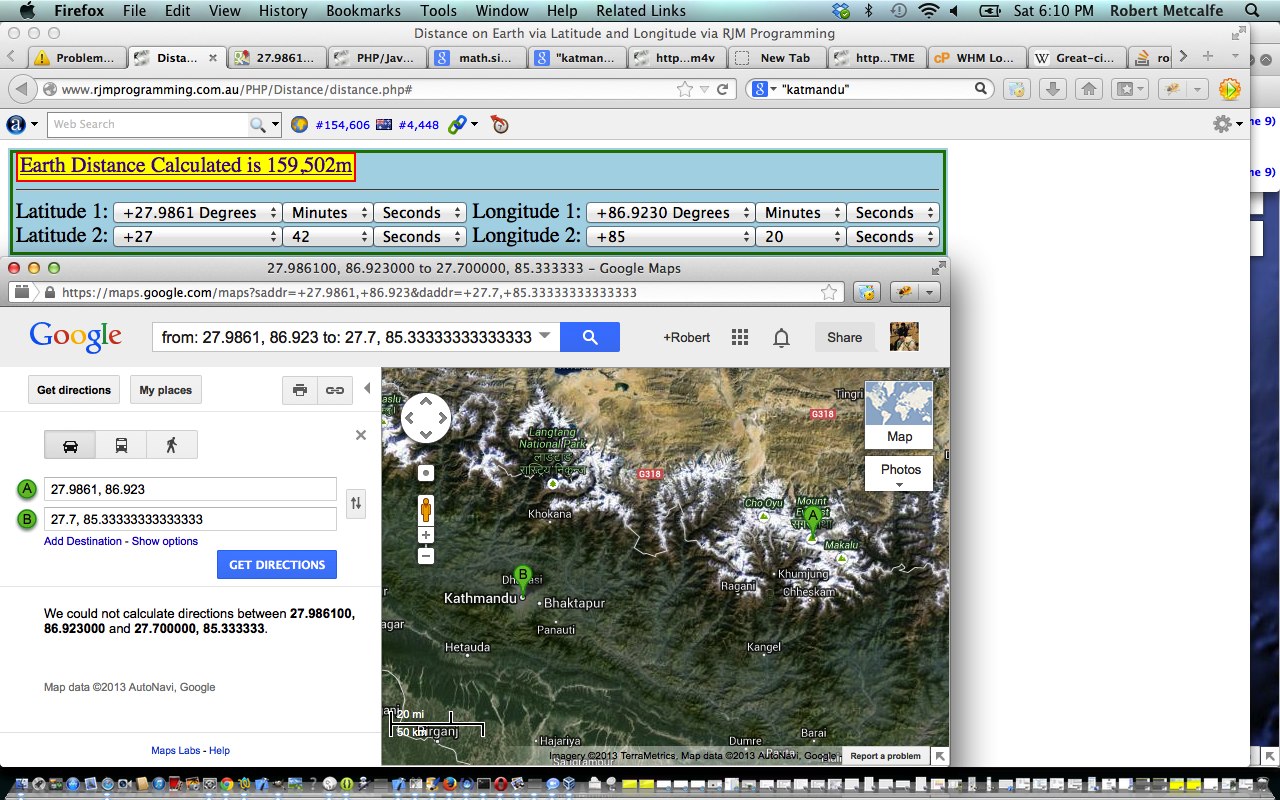The image size is (1280, 800).
Task: Open a new Firefox tab with plus
Action: [x=1208, y=56]
